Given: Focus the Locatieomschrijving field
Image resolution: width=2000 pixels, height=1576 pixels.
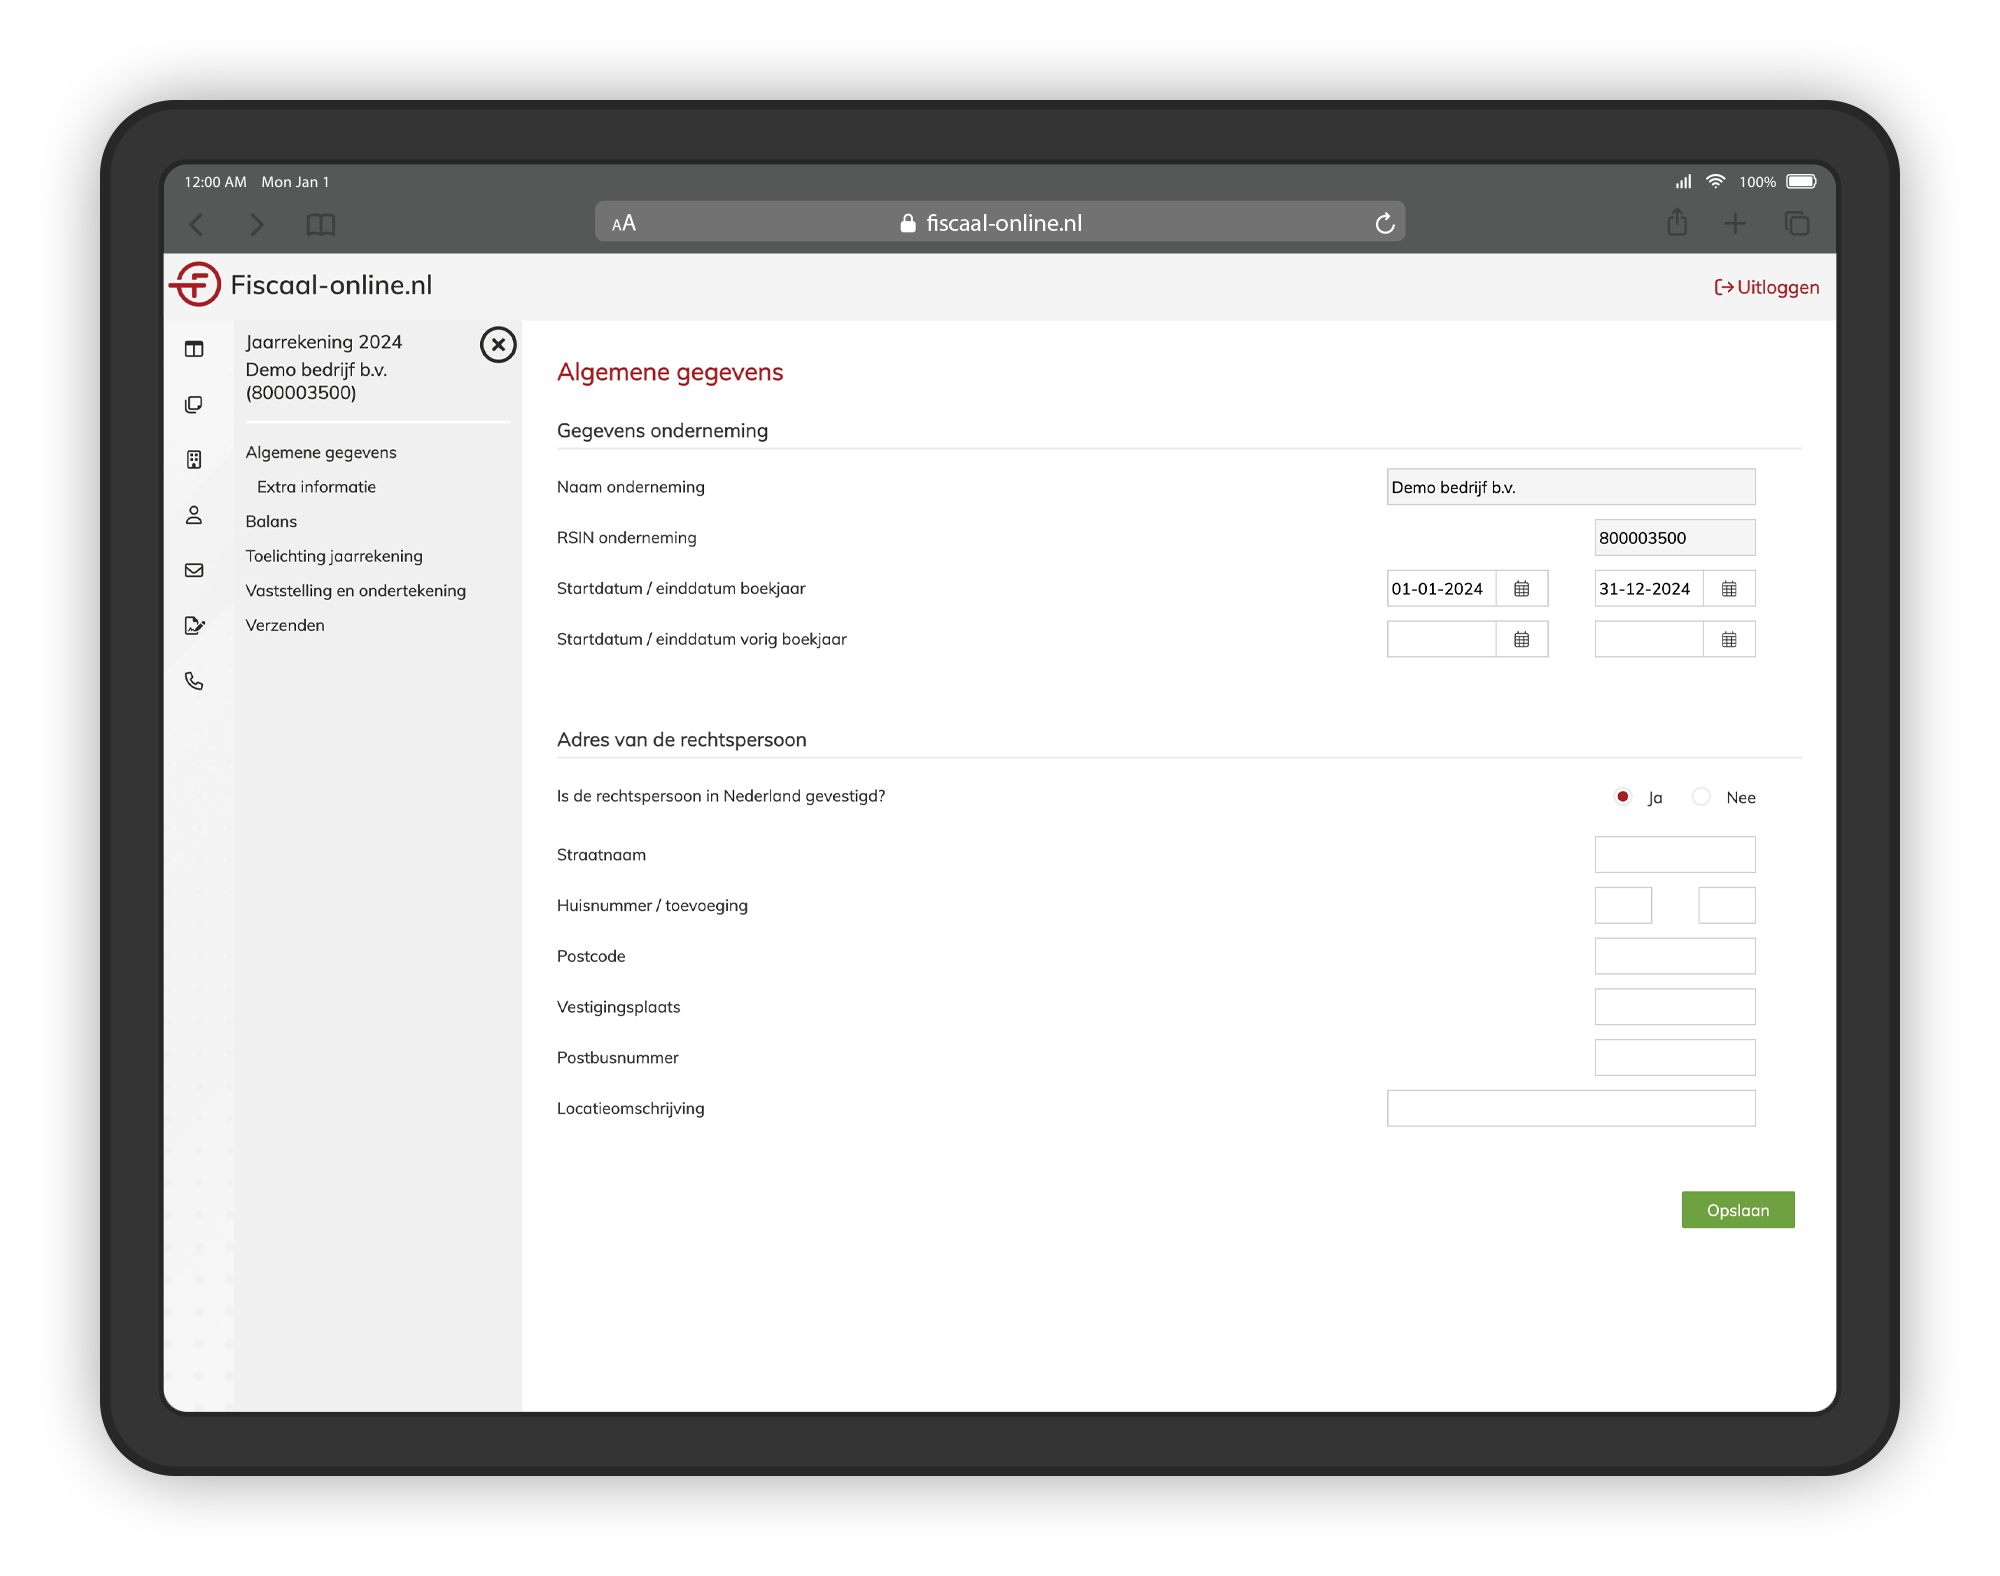Looking at the screenshot, I should [x=1570, y=1109].
